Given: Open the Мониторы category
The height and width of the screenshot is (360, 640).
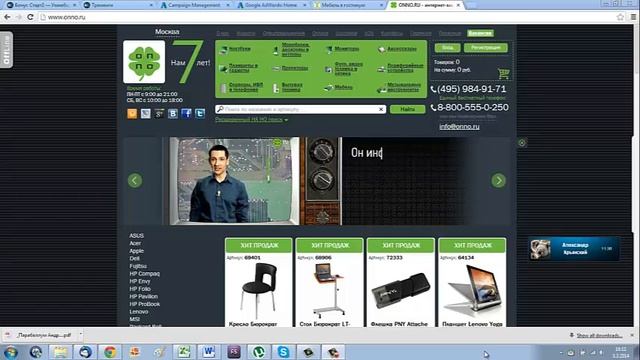Looking at the screenshot, I should [347, 49].
